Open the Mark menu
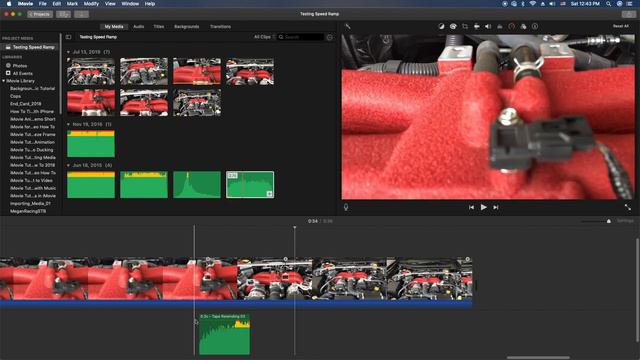Viewport: 640px width, 360px height. [x=72, y=4]
